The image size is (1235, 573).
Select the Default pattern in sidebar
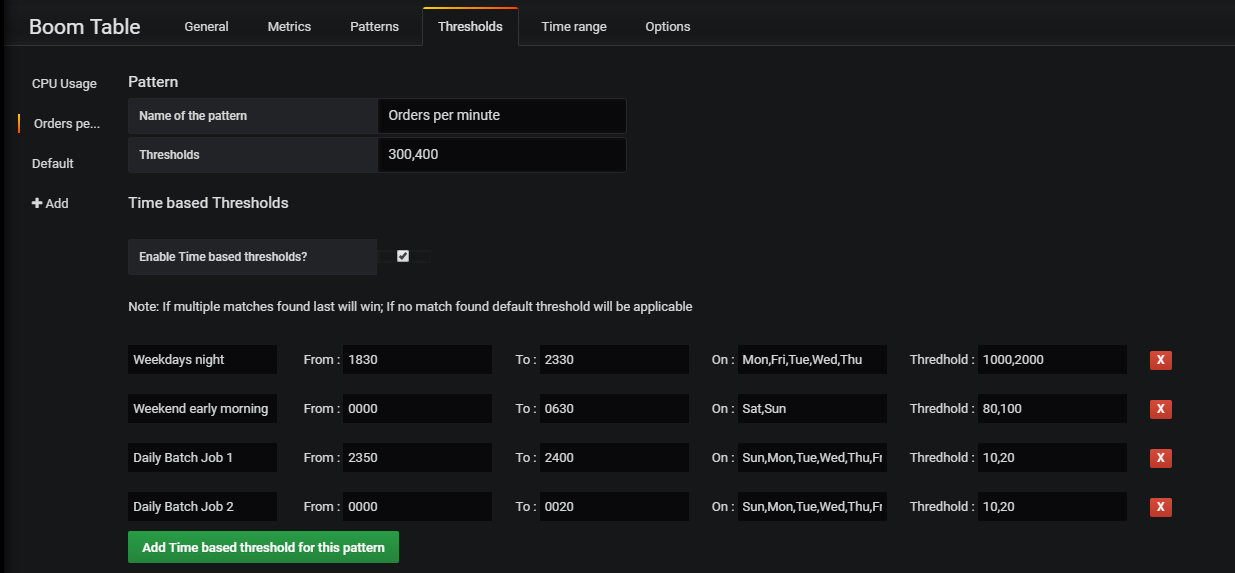[x=53, y=163]
